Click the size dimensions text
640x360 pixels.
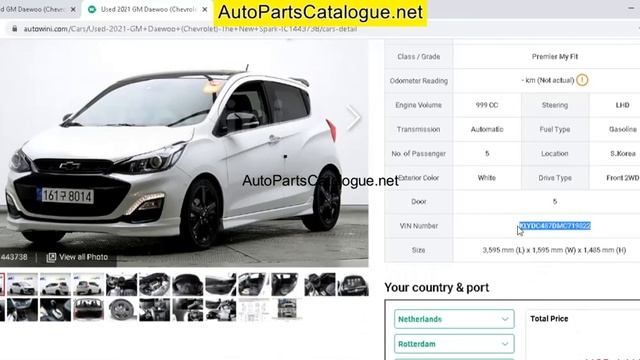coord(554,250)
